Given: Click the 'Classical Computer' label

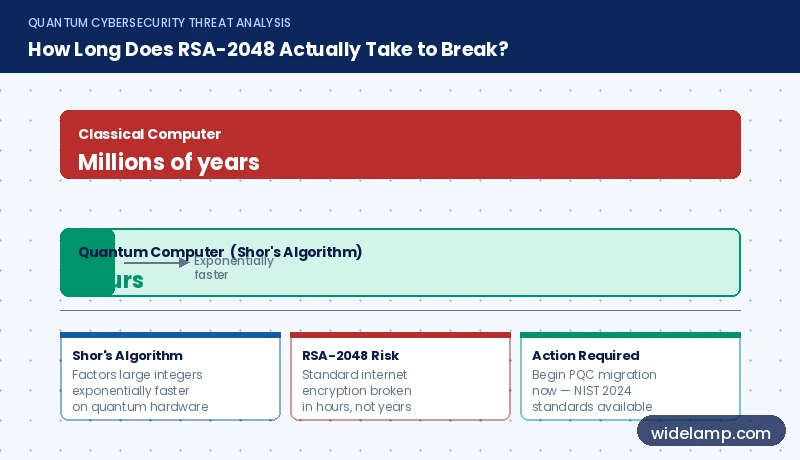Looking at the screenshot, I should tap(149, 134).
